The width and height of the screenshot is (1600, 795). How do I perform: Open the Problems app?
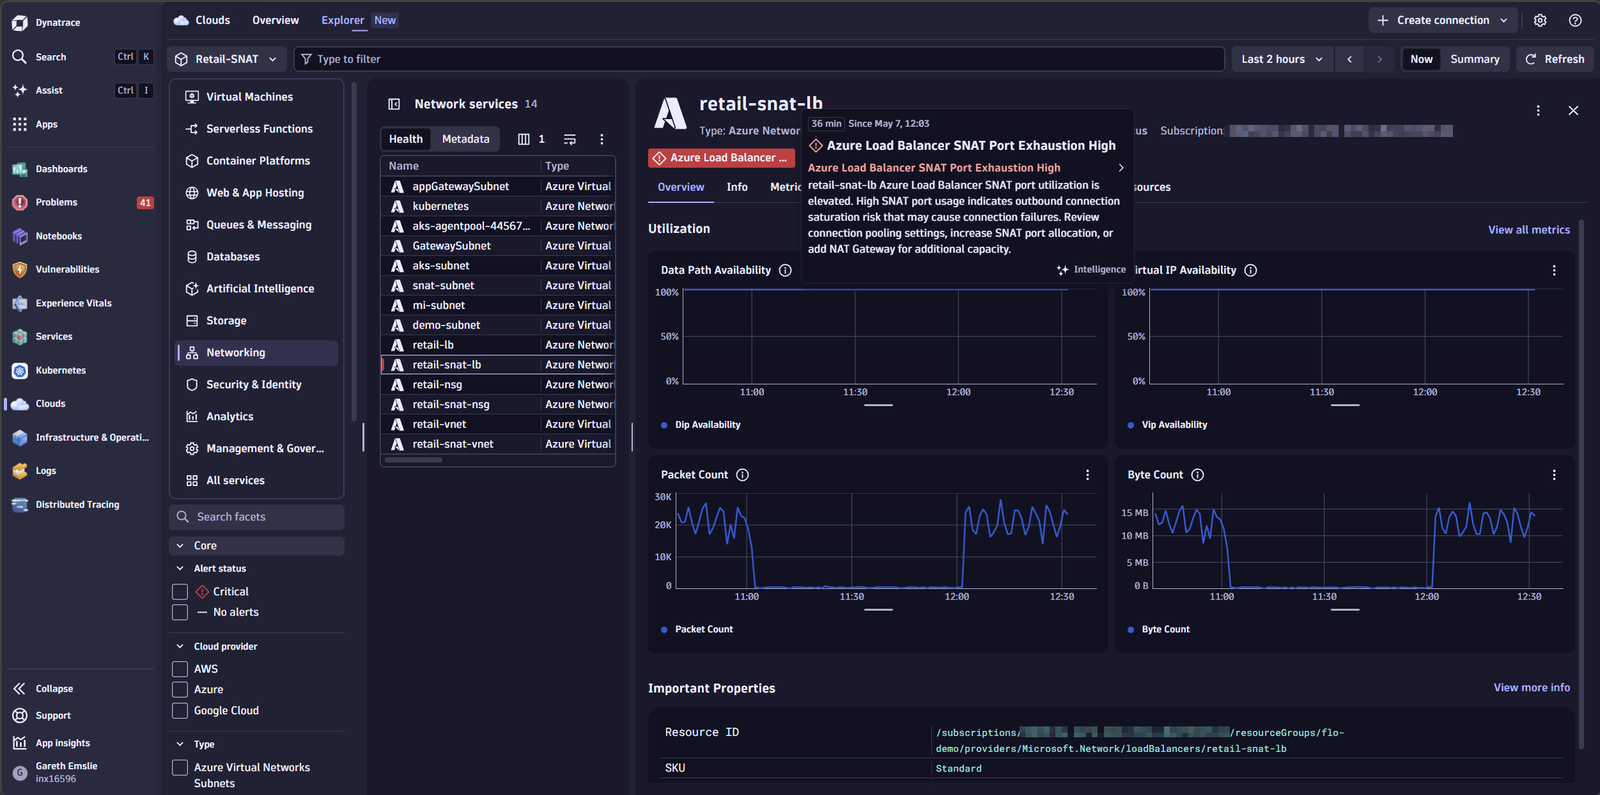click(x=56, y=202)
